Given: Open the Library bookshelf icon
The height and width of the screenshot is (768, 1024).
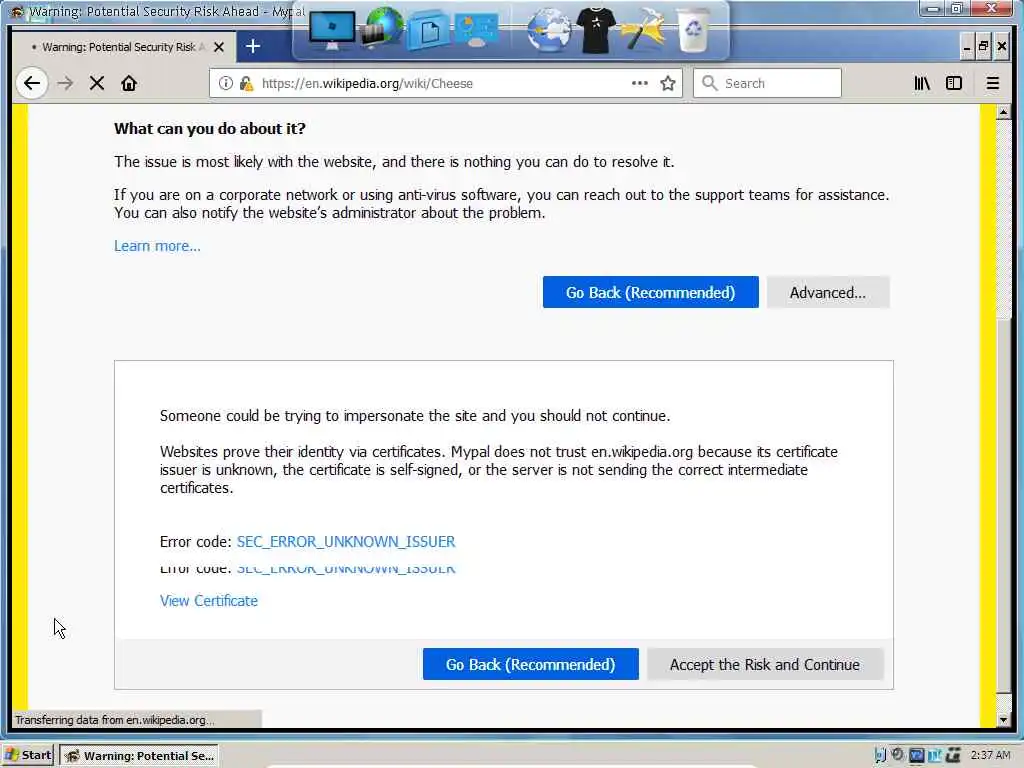Looking at the screenshot, I should pos(922,83).
